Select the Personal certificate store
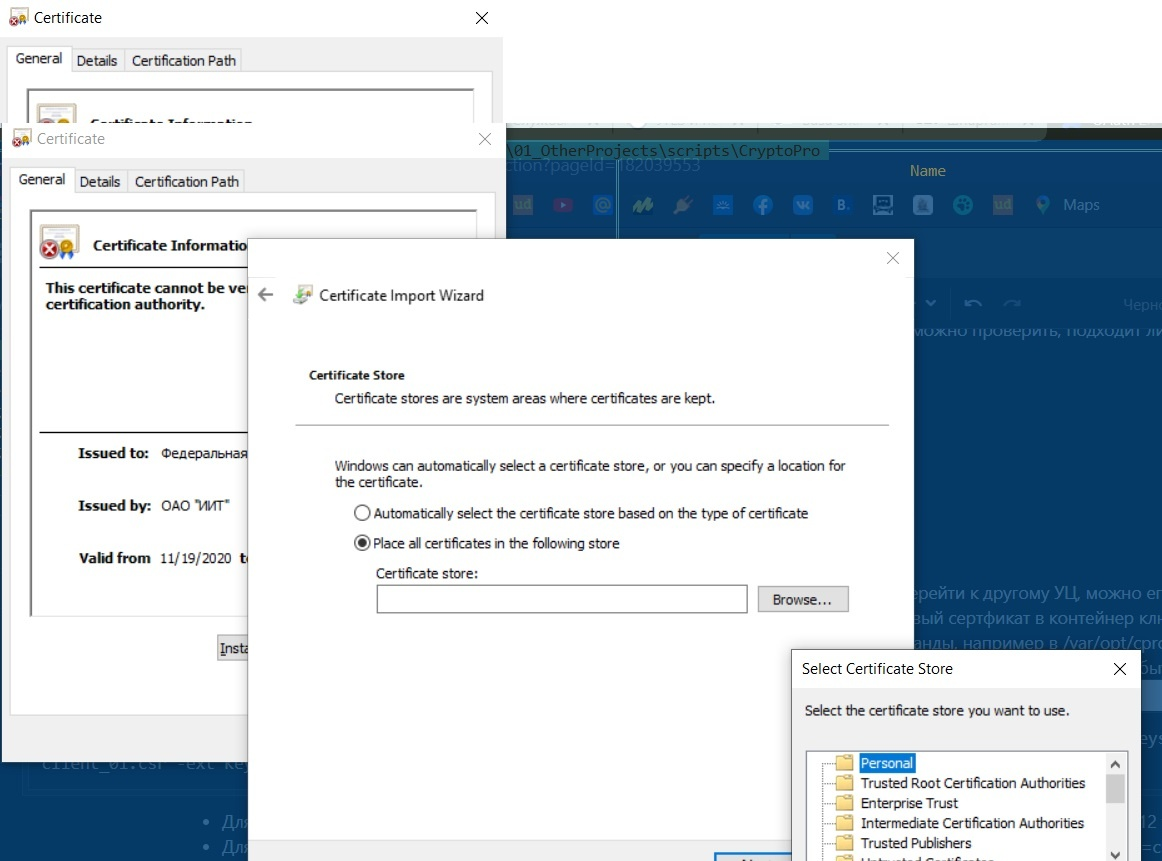The width and height of the screenshot is (1162, 861). pos(887,763)
